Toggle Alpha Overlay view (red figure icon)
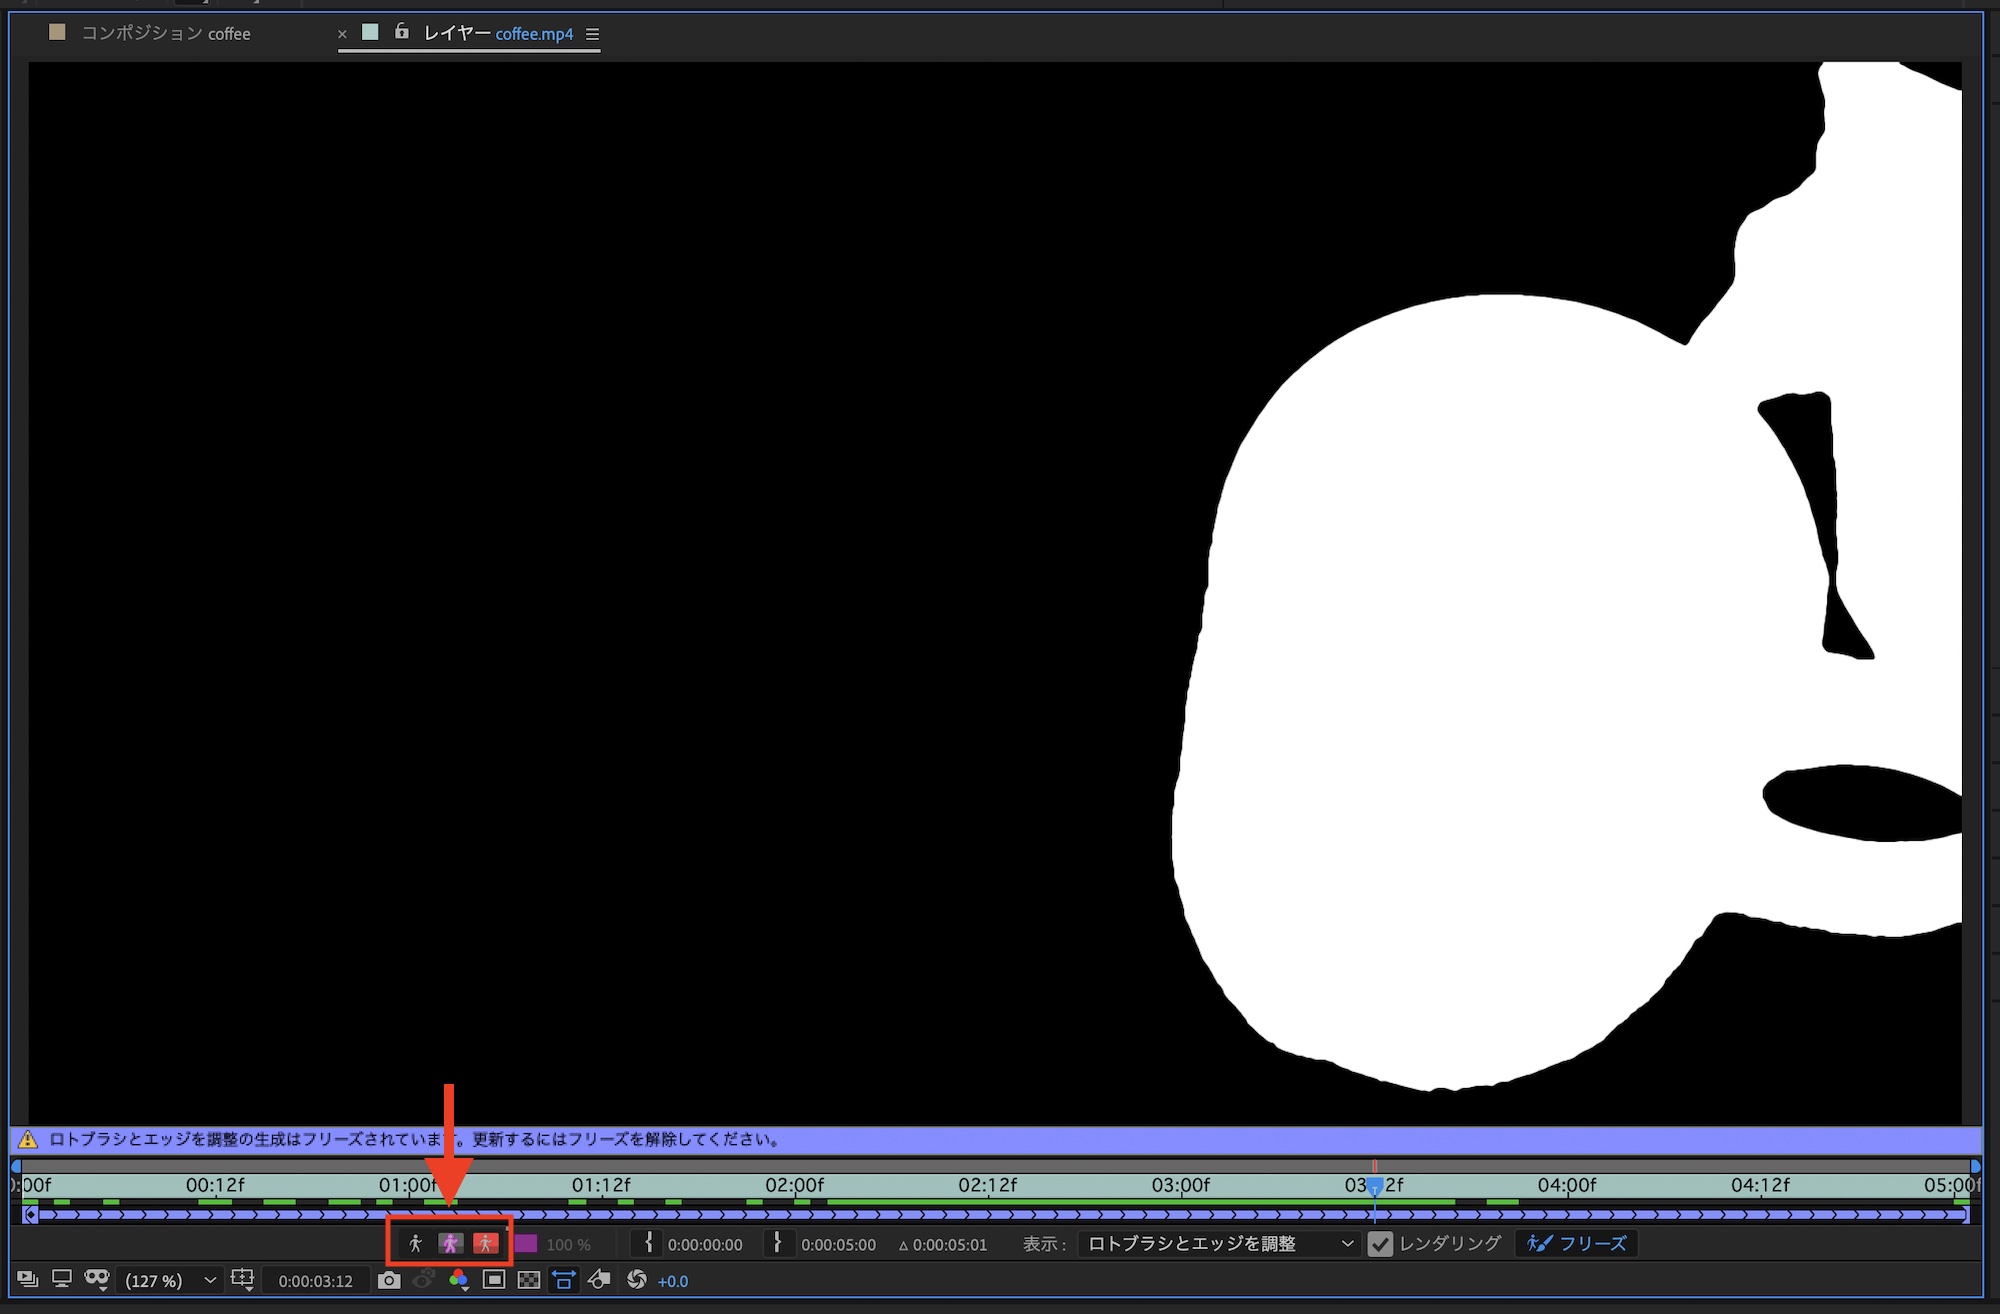2000x1314 pixels. click(x=485, y=1243)
